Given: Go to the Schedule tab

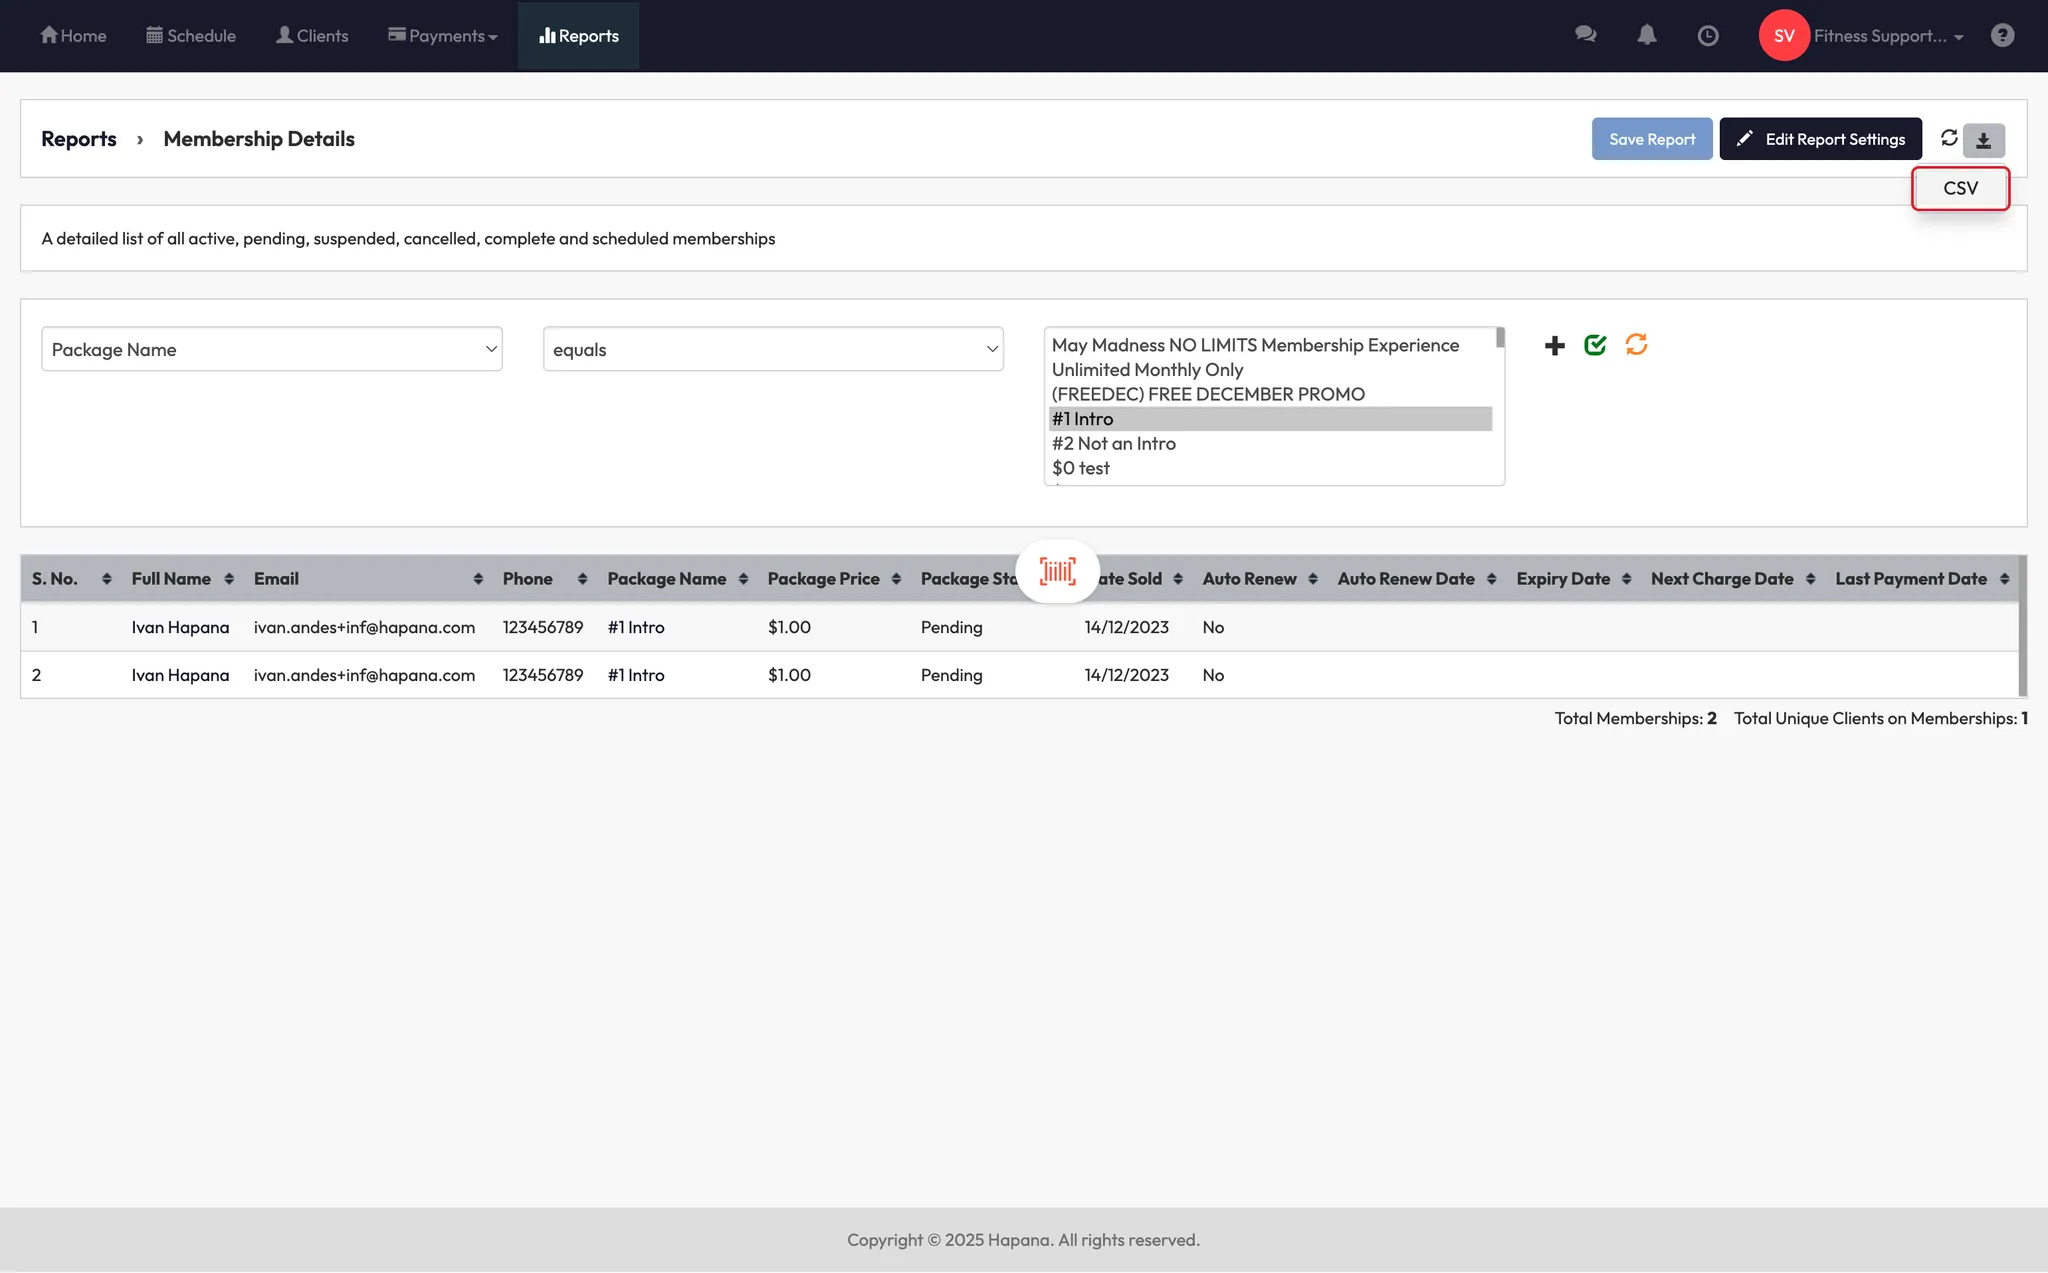Looking at the screenshot, I should click(x=191, y=36).
